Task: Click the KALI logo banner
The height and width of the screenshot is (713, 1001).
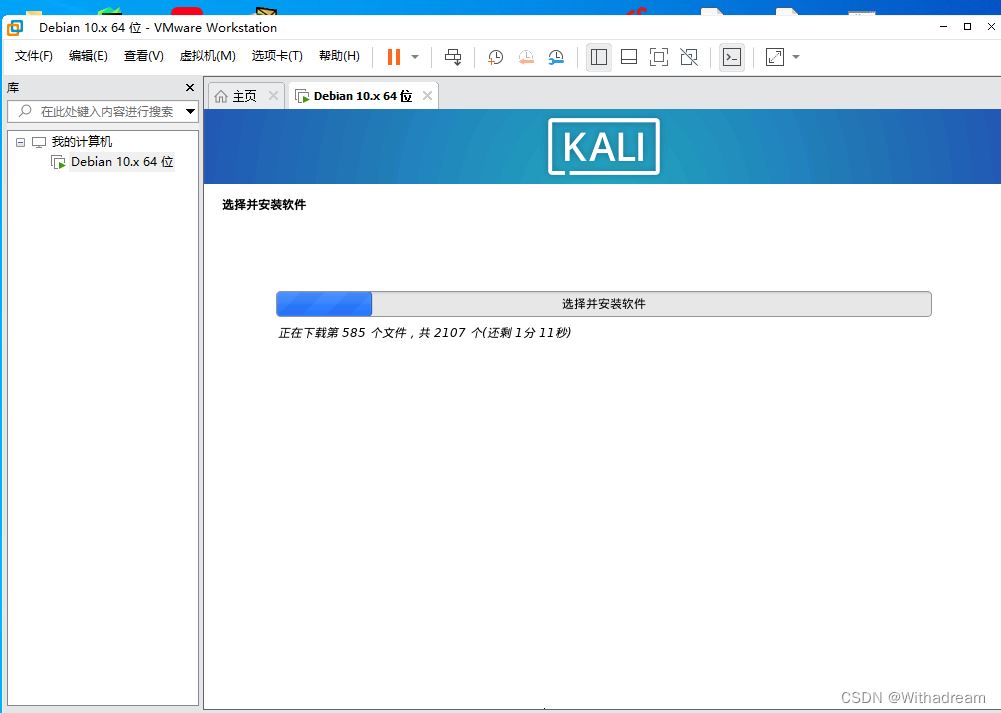Action: [603, 147]
